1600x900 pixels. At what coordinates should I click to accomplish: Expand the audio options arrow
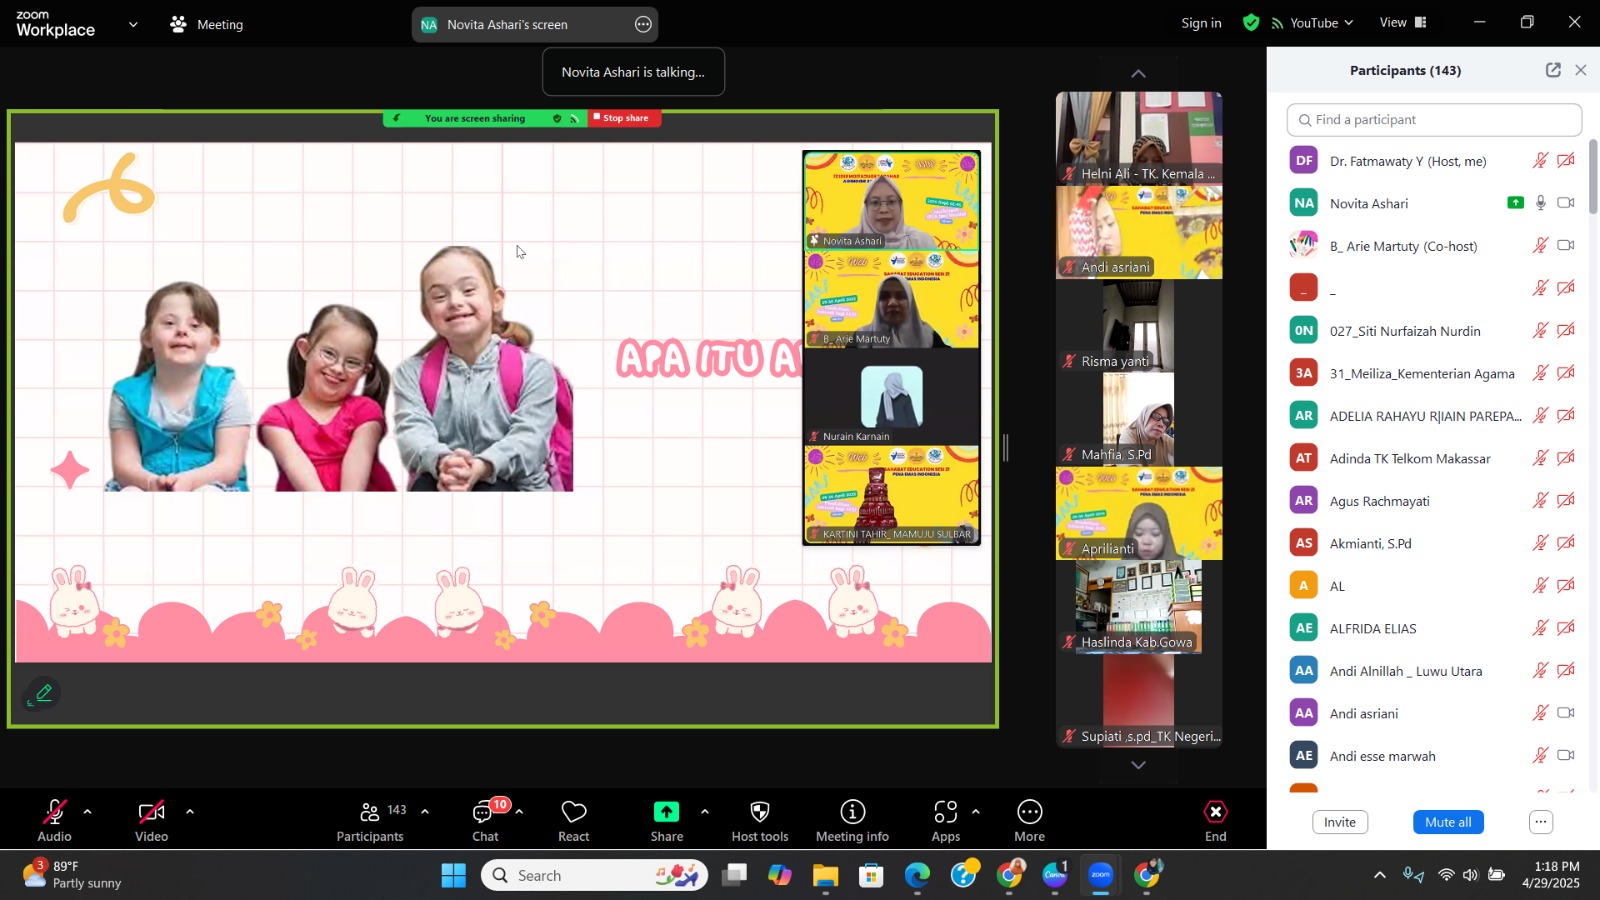(88, 812)
